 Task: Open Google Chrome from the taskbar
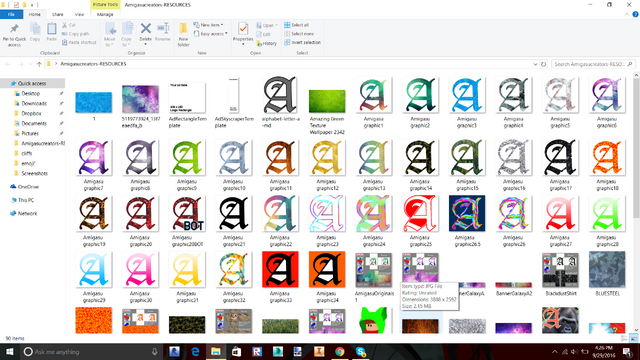click(x=340, y=351)
